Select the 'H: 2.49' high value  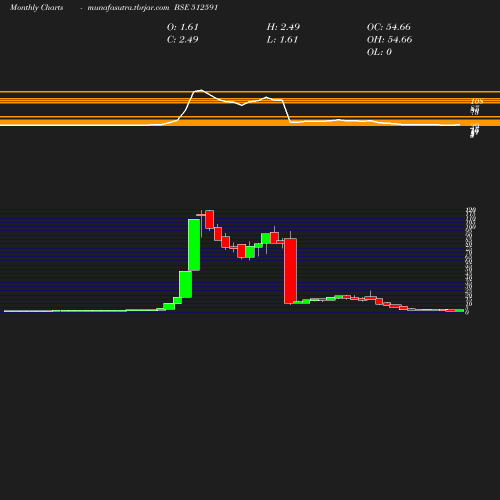(283, 27)
